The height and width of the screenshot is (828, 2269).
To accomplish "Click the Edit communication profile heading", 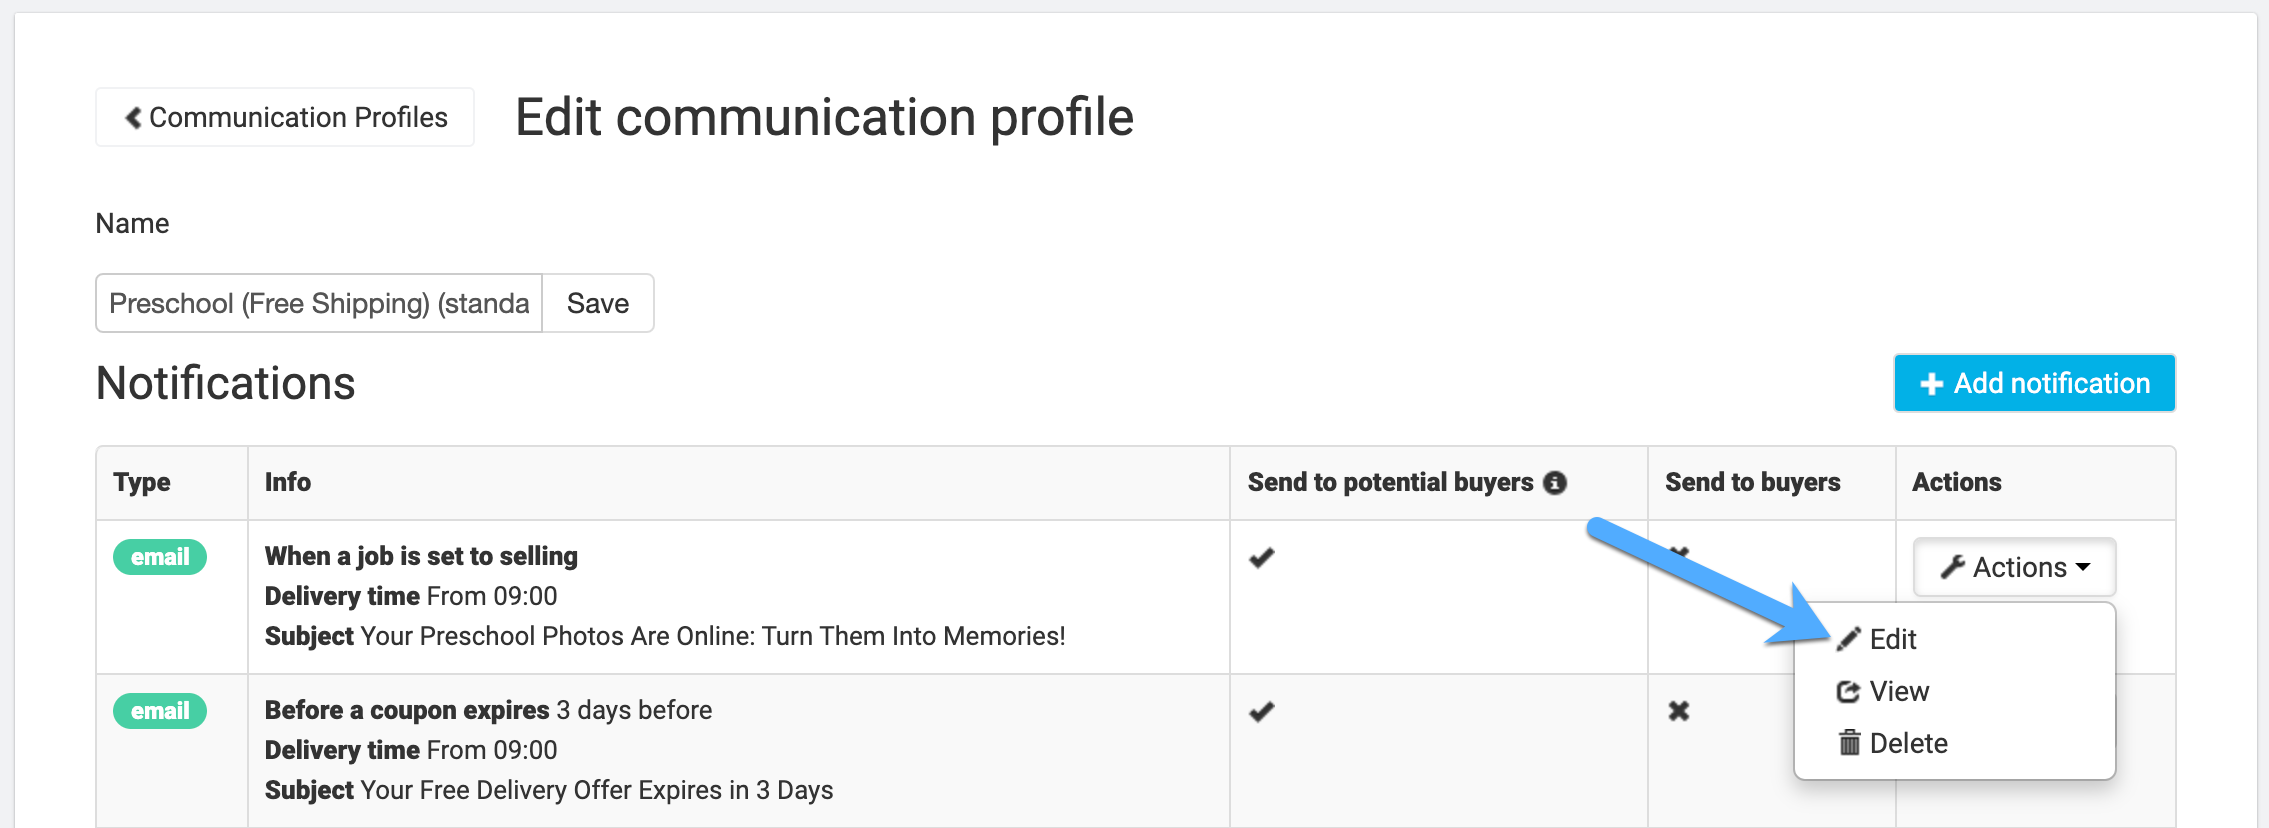I will pyautogui.click(x=824, y=118).
